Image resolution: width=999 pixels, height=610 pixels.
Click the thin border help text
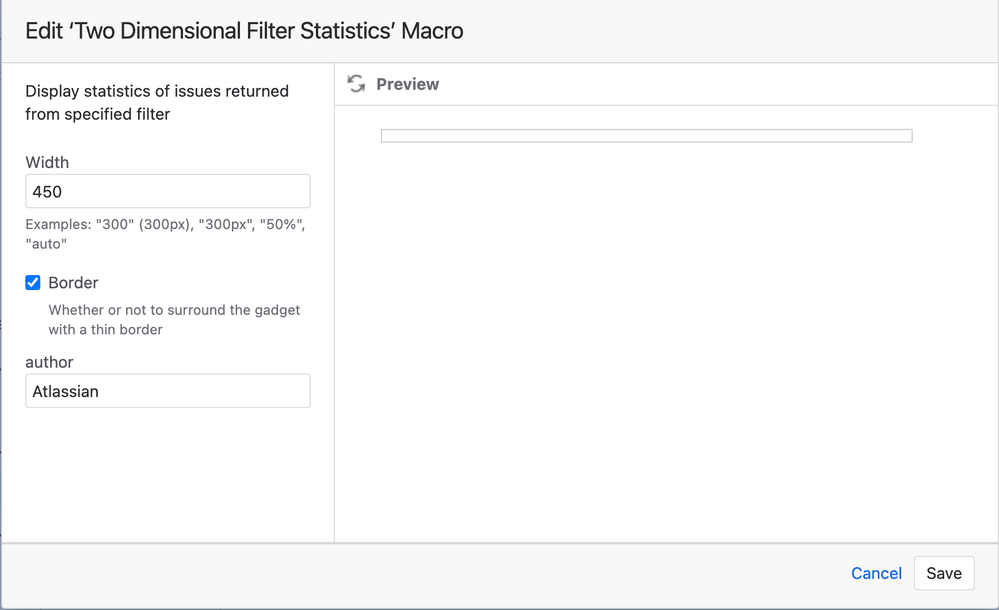click(174, 320)
